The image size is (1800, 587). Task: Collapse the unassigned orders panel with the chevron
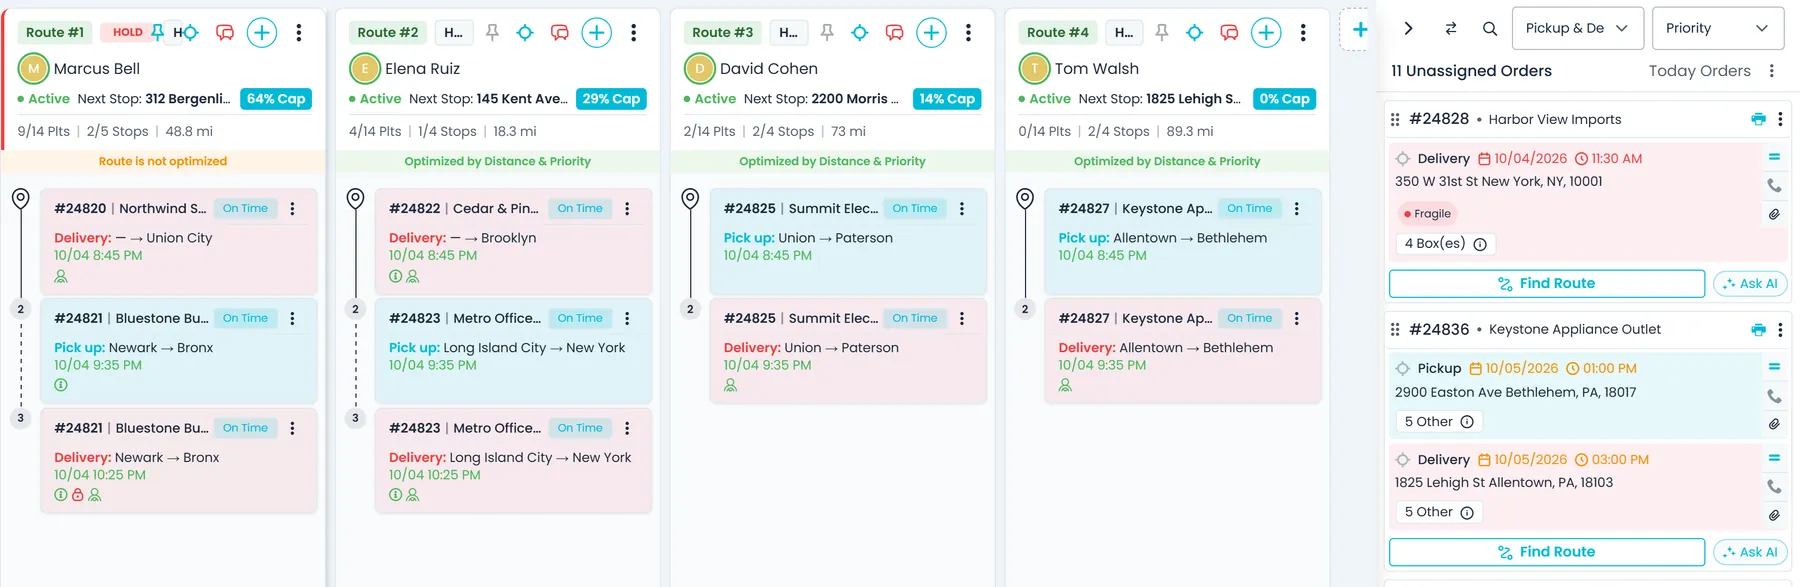pos(1408,29)
